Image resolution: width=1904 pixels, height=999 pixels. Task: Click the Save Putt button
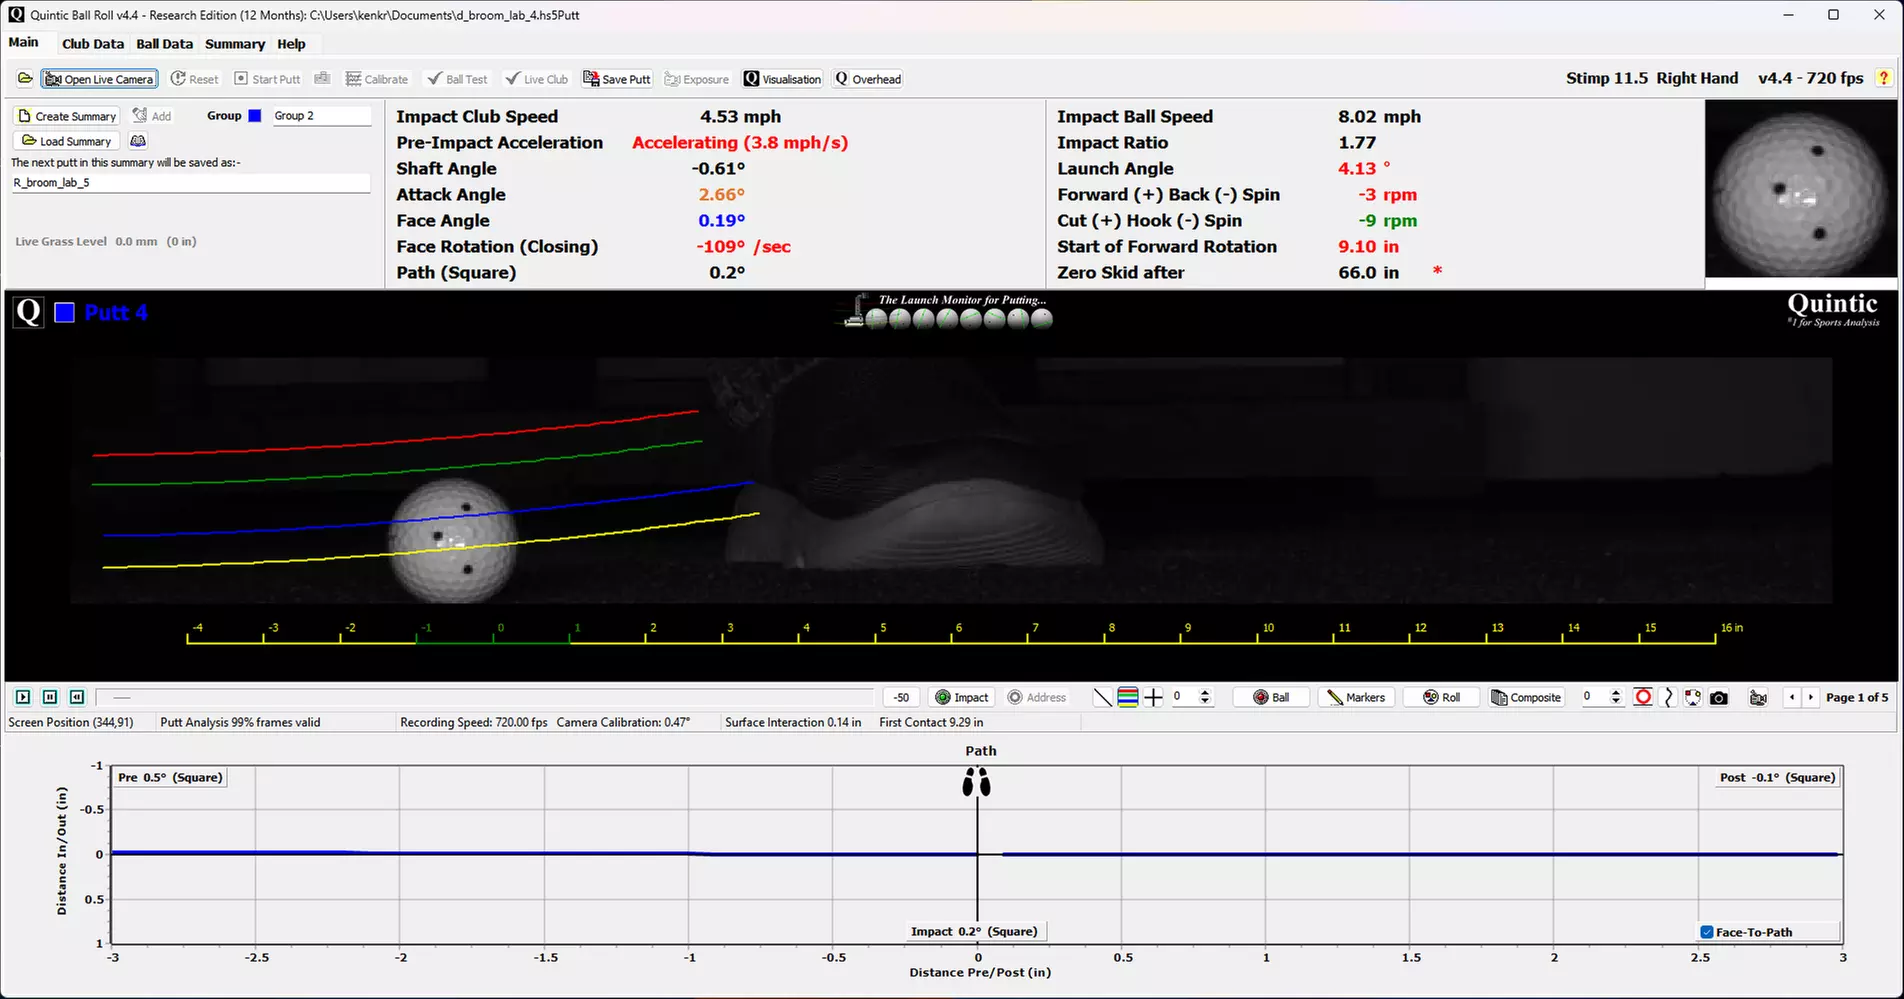pos(617,79)
